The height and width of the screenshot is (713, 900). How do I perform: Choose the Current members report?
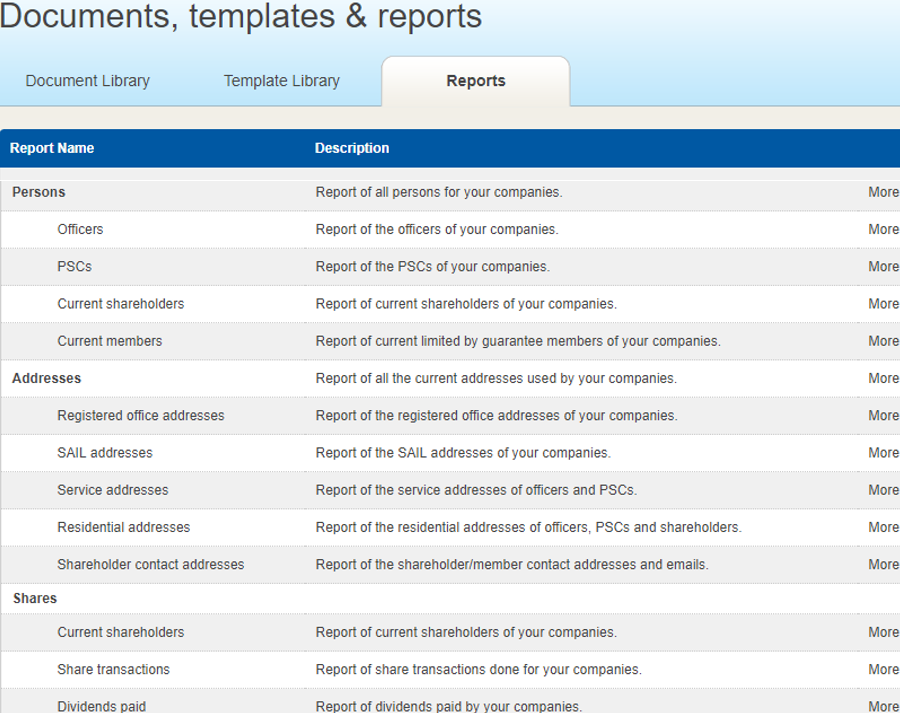pyautogui.click(x=109, y=341)
